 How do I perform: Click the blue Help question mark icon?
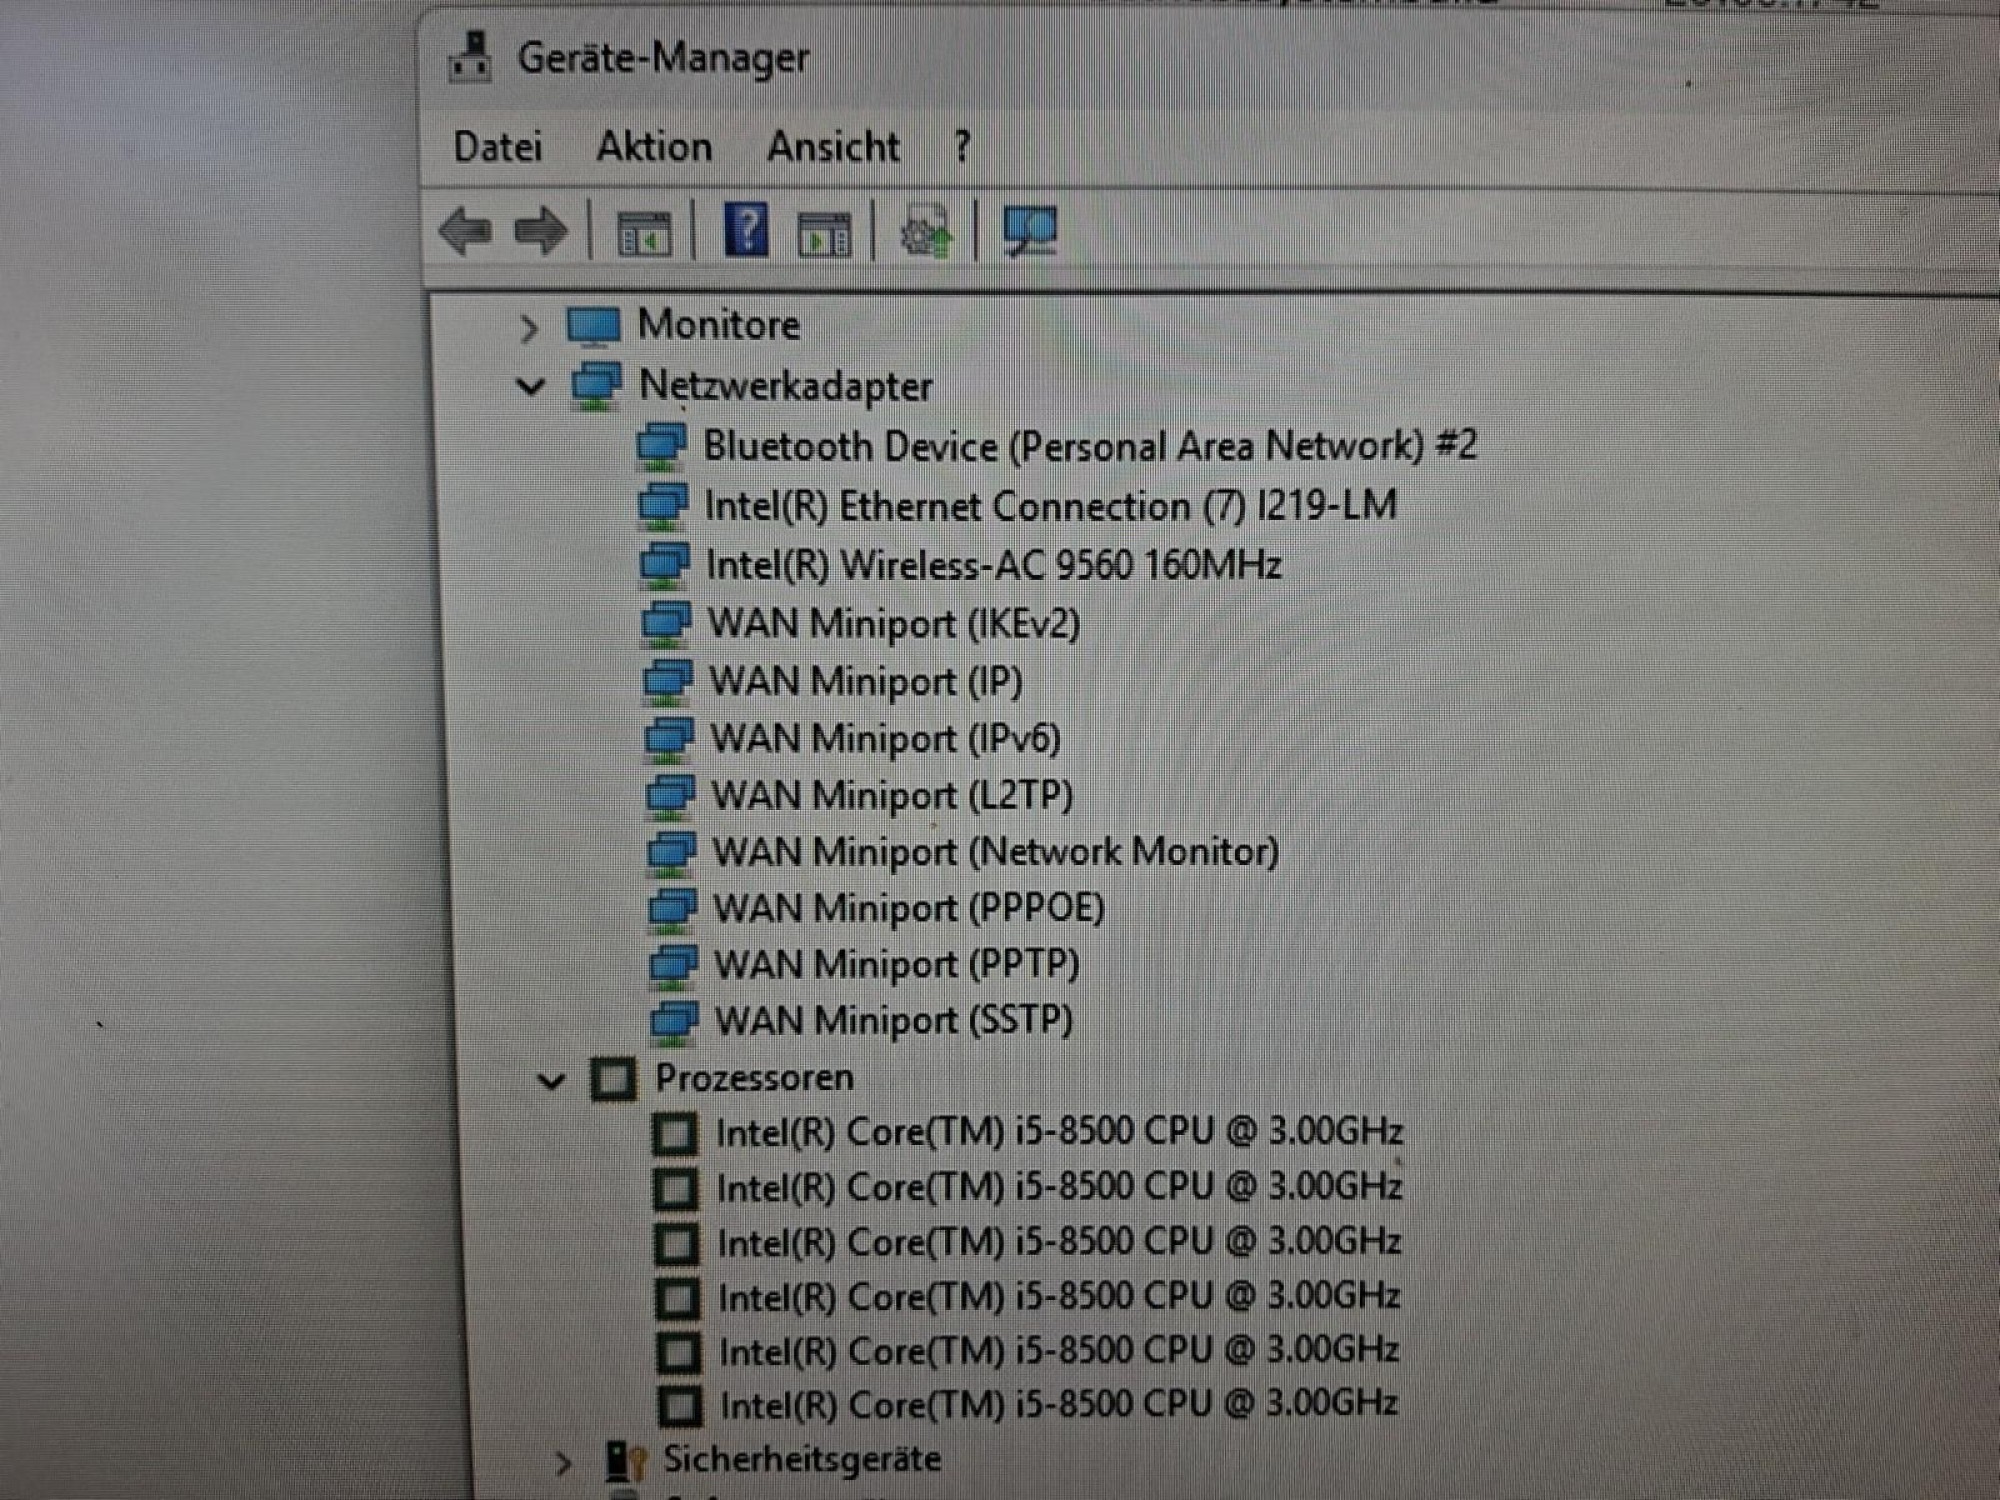click(746, 230)
